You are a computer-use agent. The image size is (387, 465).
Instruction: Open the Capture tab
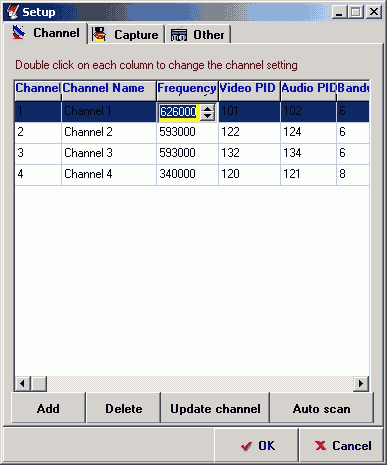tap(126, 34)
